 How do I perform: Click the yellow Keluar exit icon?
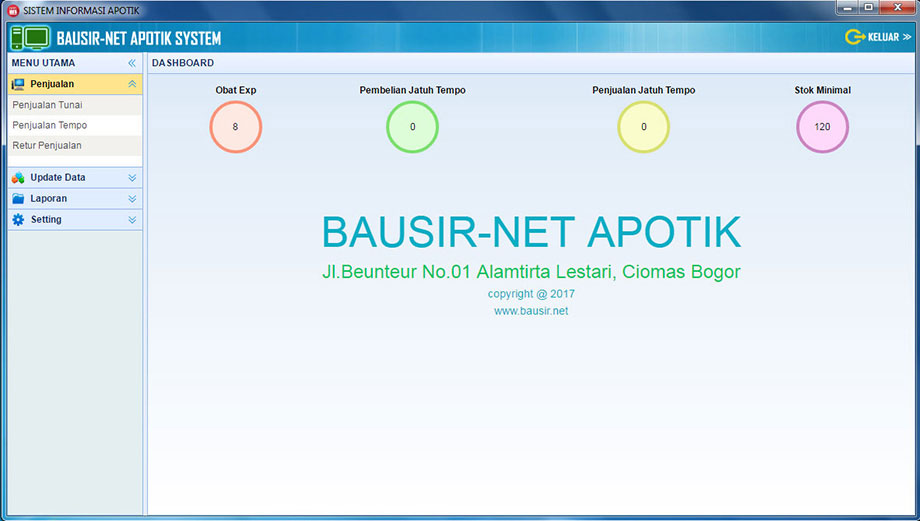click(854, 37)
